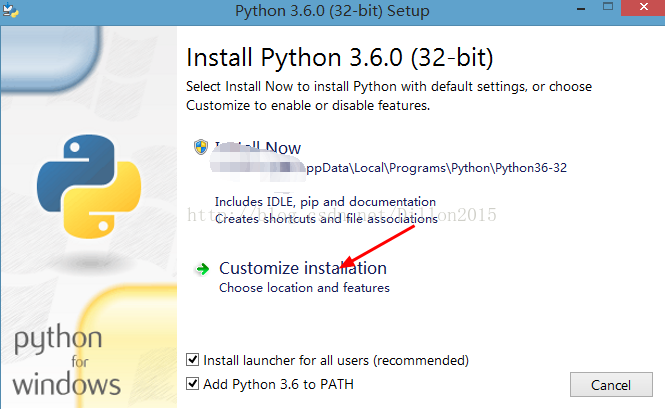The image size is (665, 409).
Task: Click the Python36-32 install path text
Action: pos(436,168)
